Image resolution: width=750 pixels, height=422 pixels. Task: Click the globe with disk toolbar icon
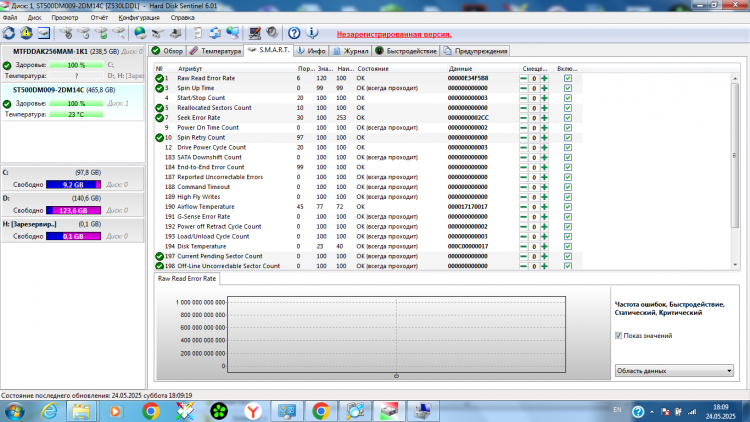(x=140, y=33)
